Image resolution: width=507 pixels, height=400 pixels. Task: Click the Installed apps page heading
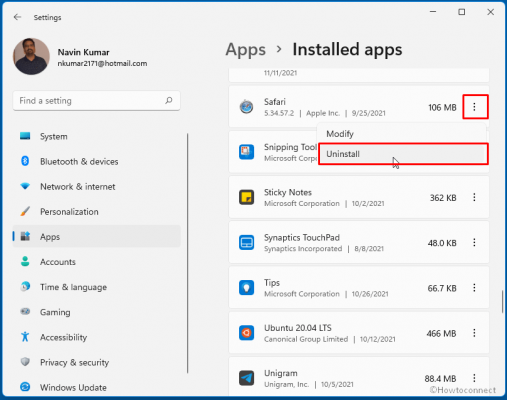347,50
